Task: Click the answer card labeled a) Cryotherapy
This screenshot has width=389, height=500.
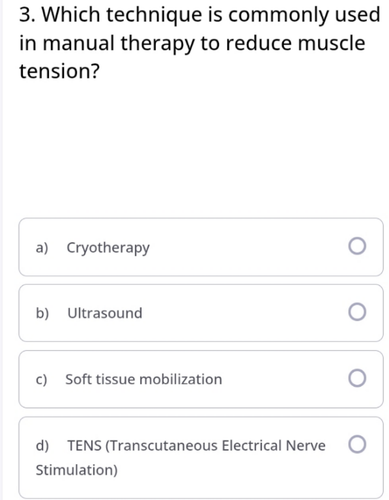Action: pyautogui.click(x=201, y=247)
